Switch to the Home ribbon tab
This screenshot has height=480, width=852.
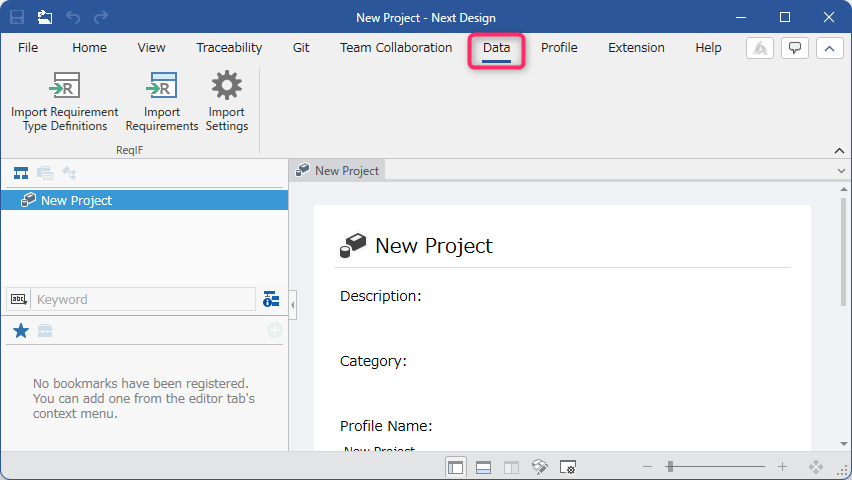pyautogui.click(x=89, y=48)
